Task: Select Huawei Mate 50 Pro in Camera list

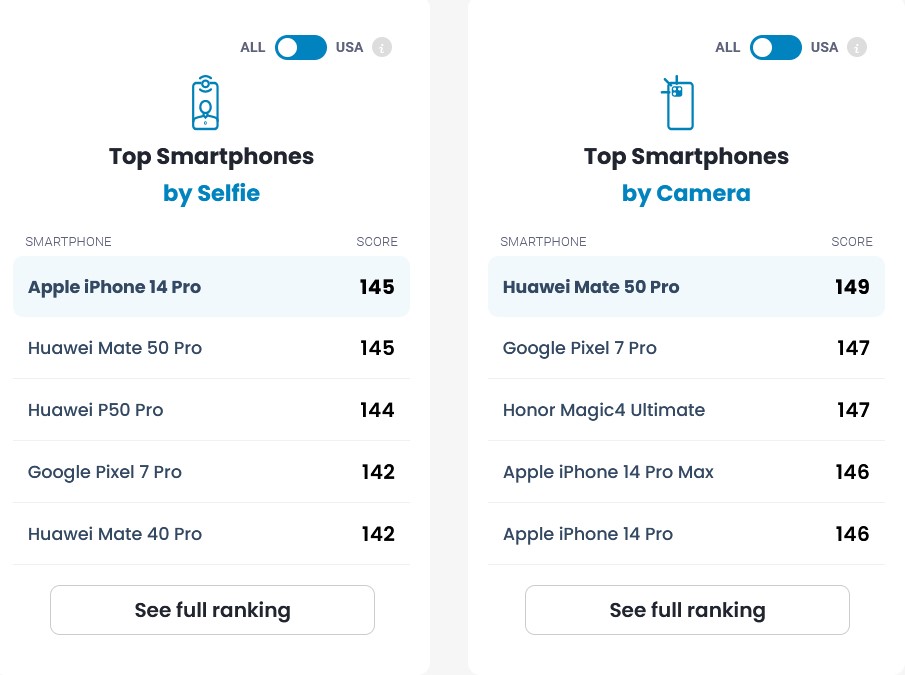Action: (x=591, y=287)
